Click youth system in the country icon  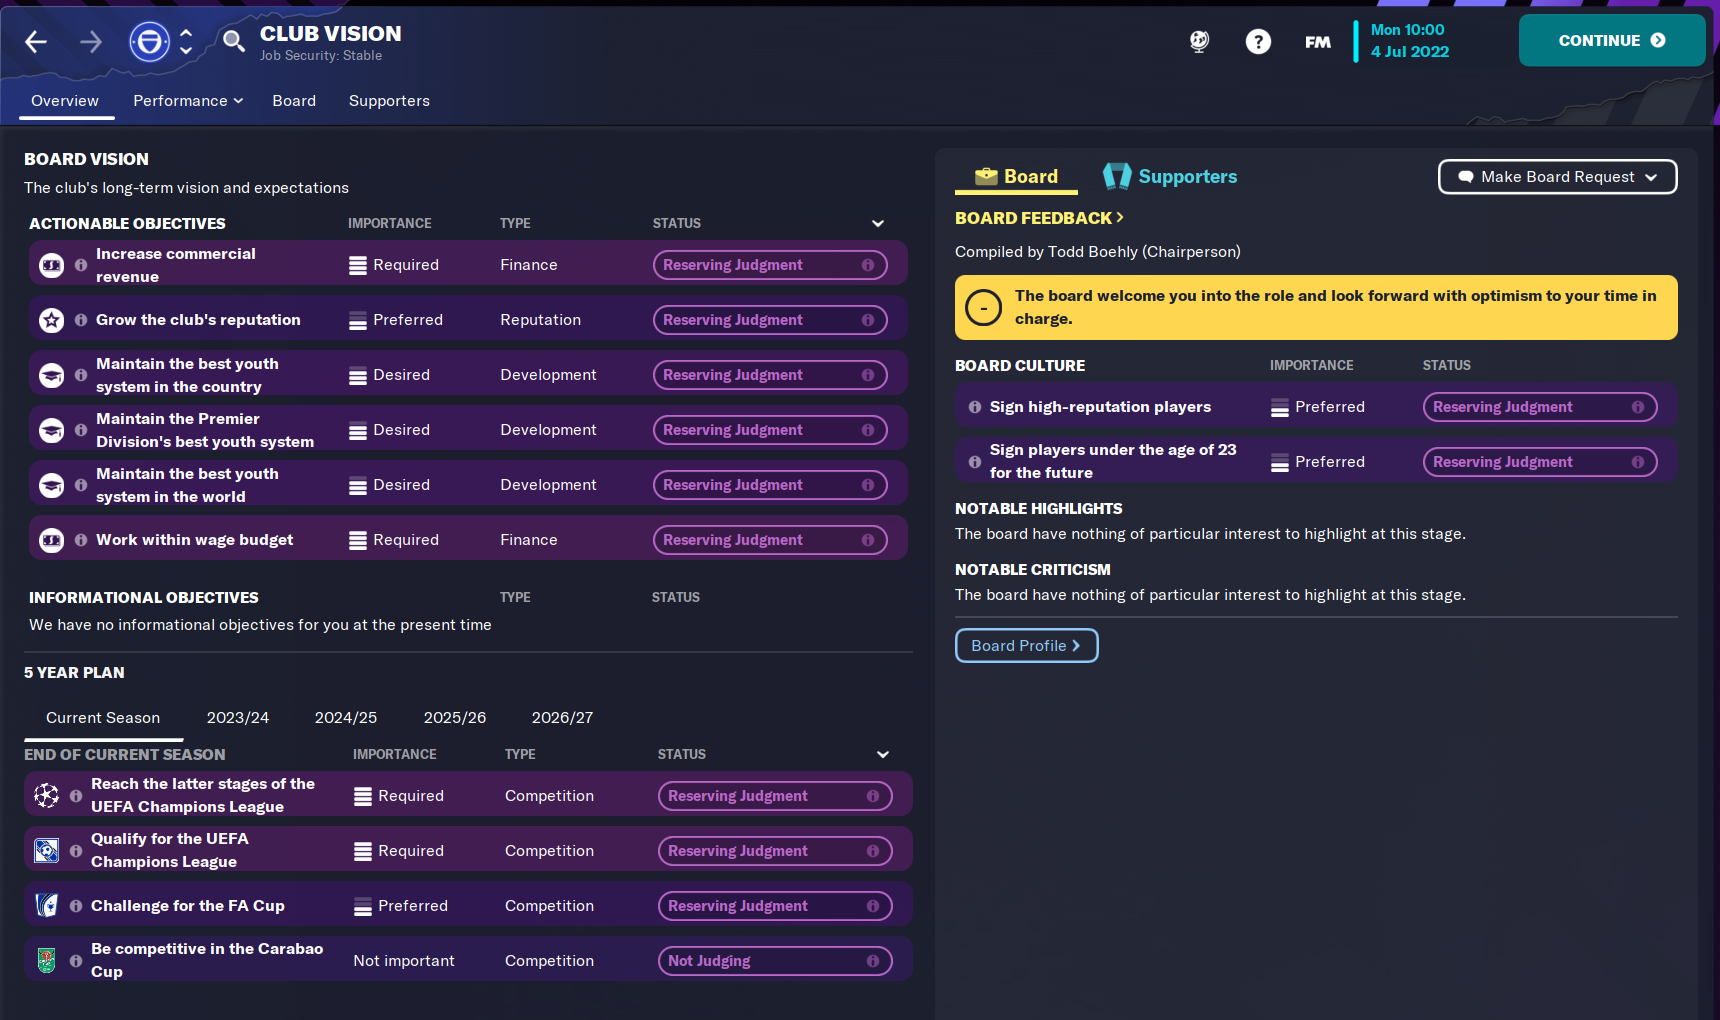51,375
